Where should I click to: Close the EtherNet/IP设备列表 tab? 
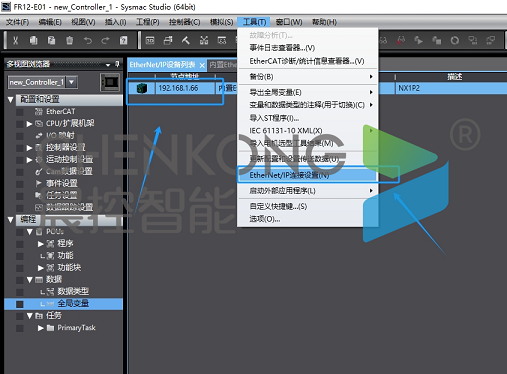point(202,65)
